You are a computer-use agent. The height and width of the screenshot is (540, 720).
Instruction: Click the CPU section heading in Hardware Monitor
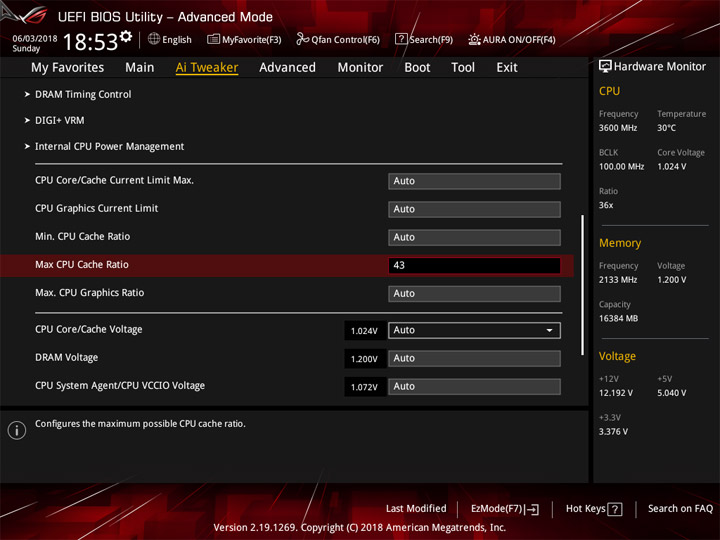click(609, 91)
